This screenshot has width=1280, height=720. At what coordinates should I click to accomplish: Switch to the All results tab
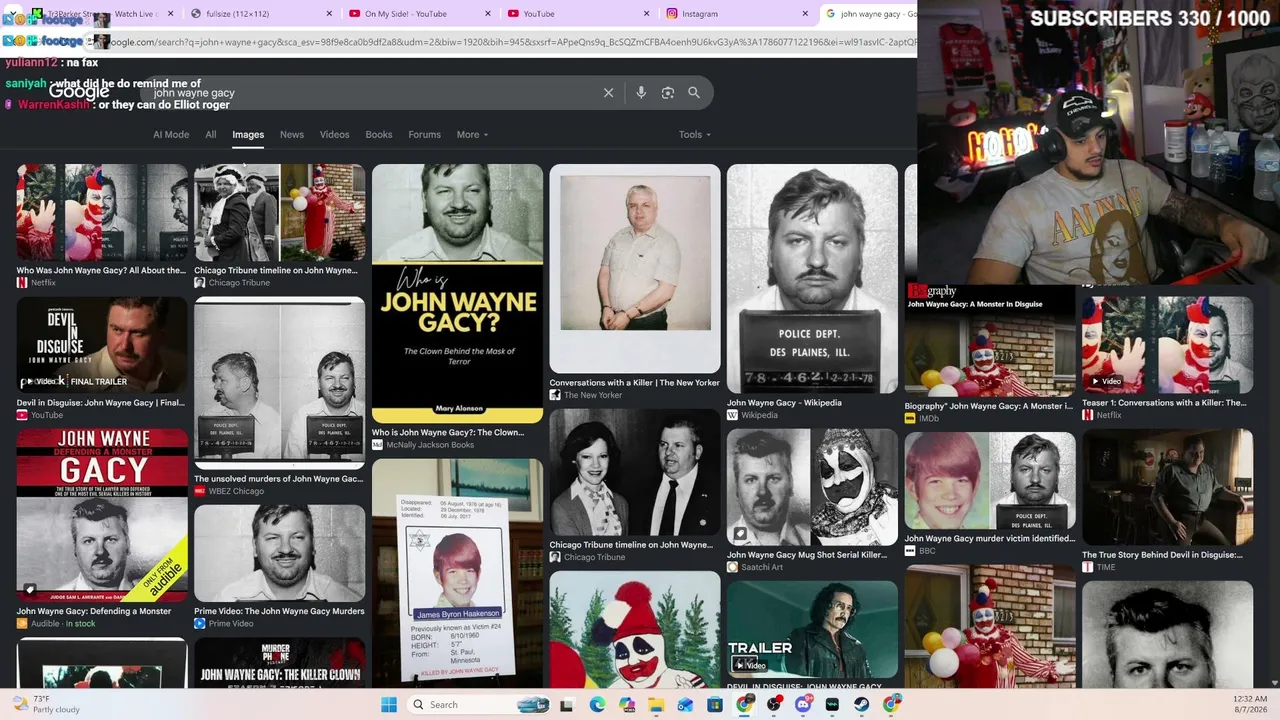pyautogui.click(x=211, y=135)
